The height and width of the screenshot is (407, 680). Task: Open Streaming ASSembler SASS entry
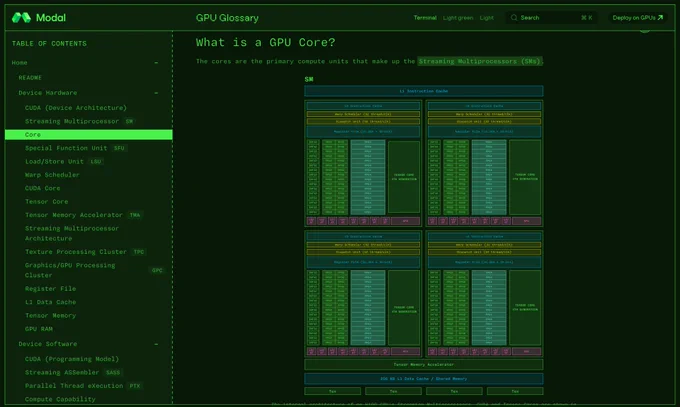click(x=73, y=373)
